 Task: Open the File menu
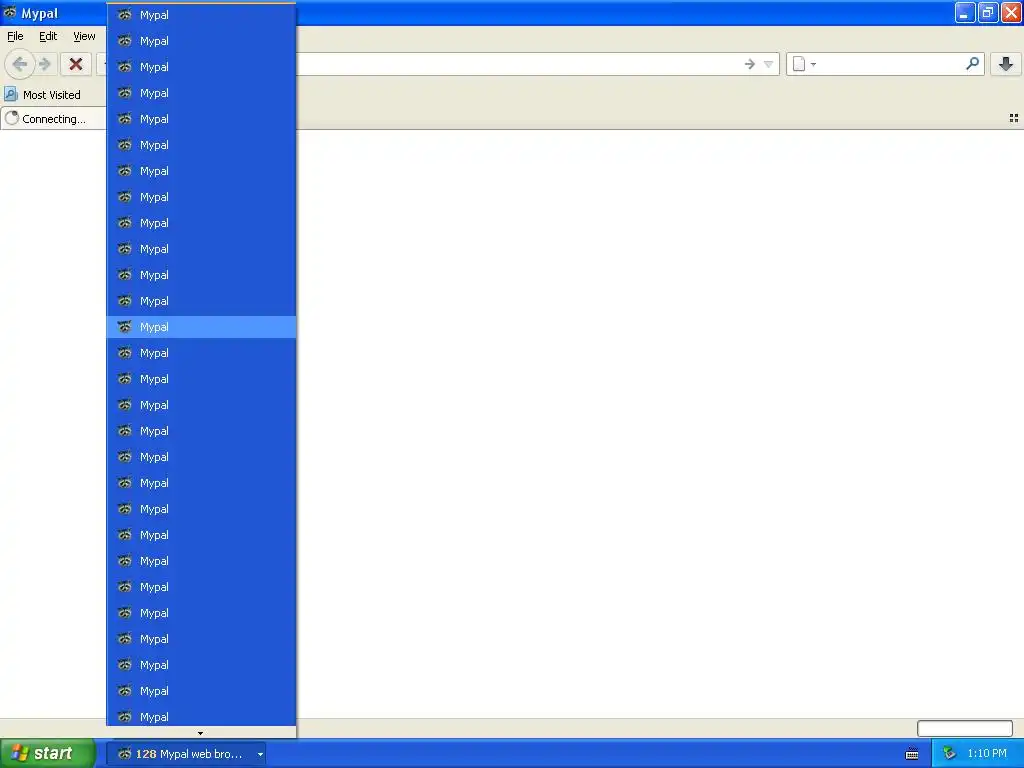[15, 37]
